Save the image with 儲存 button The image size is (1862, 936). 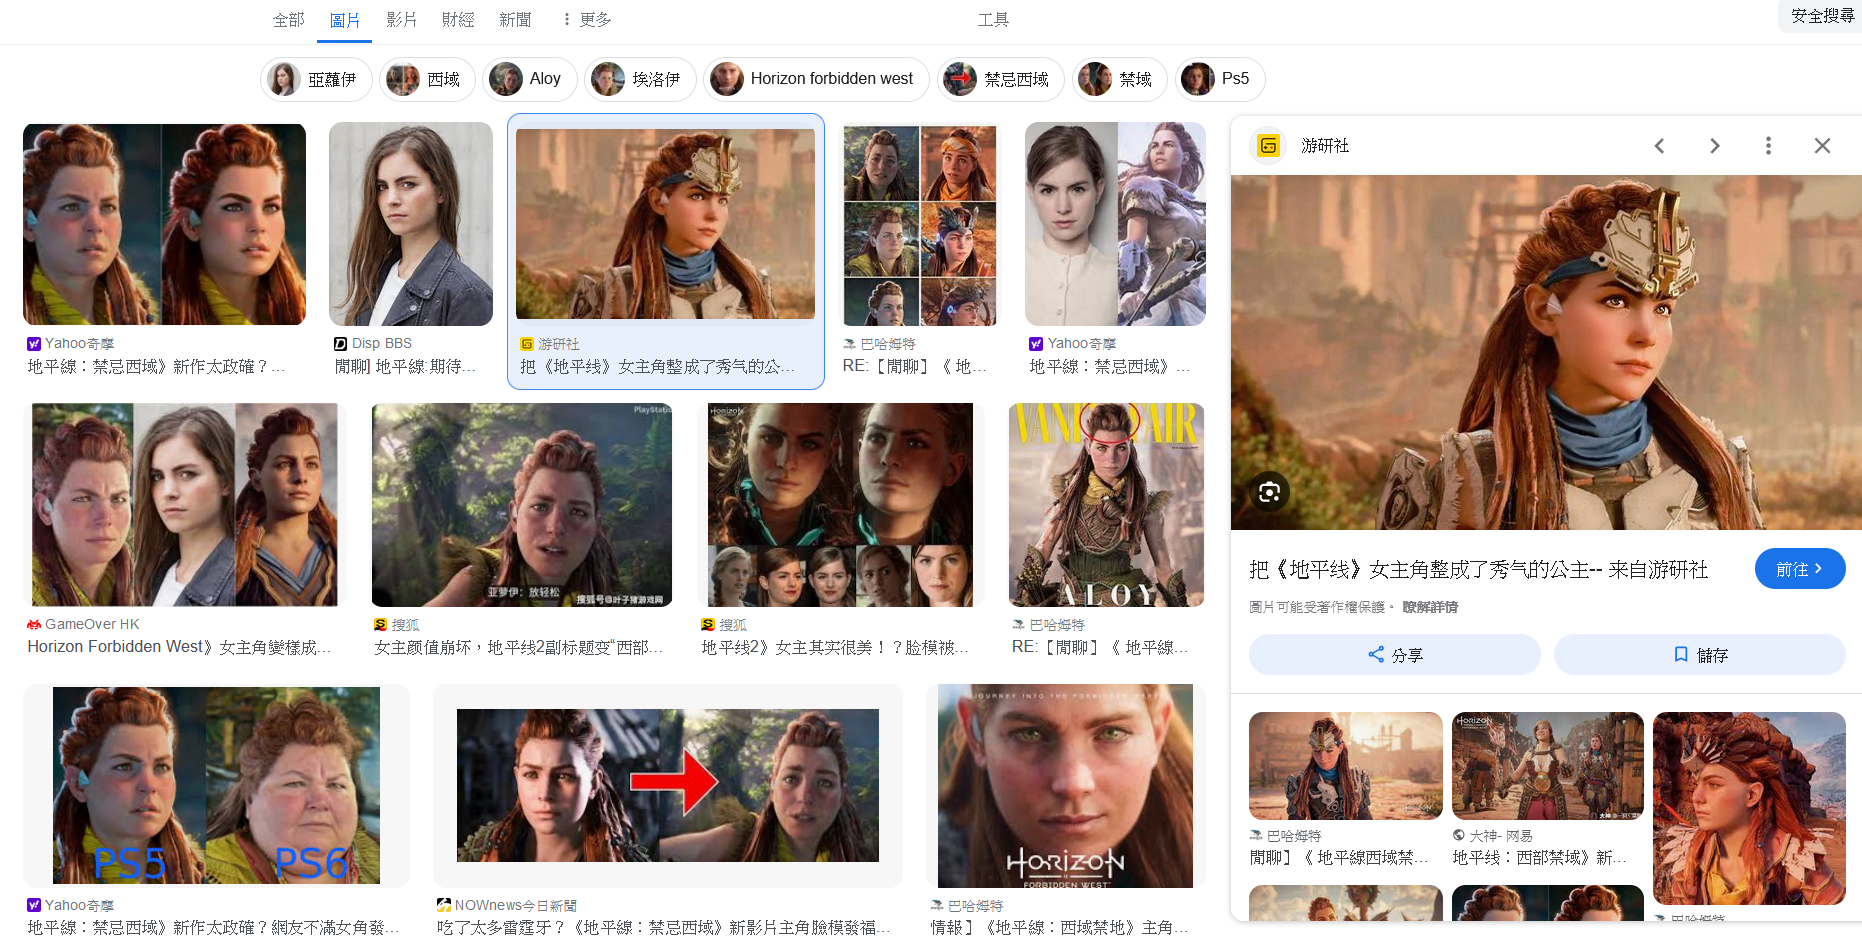click(x=1699, y=655)
